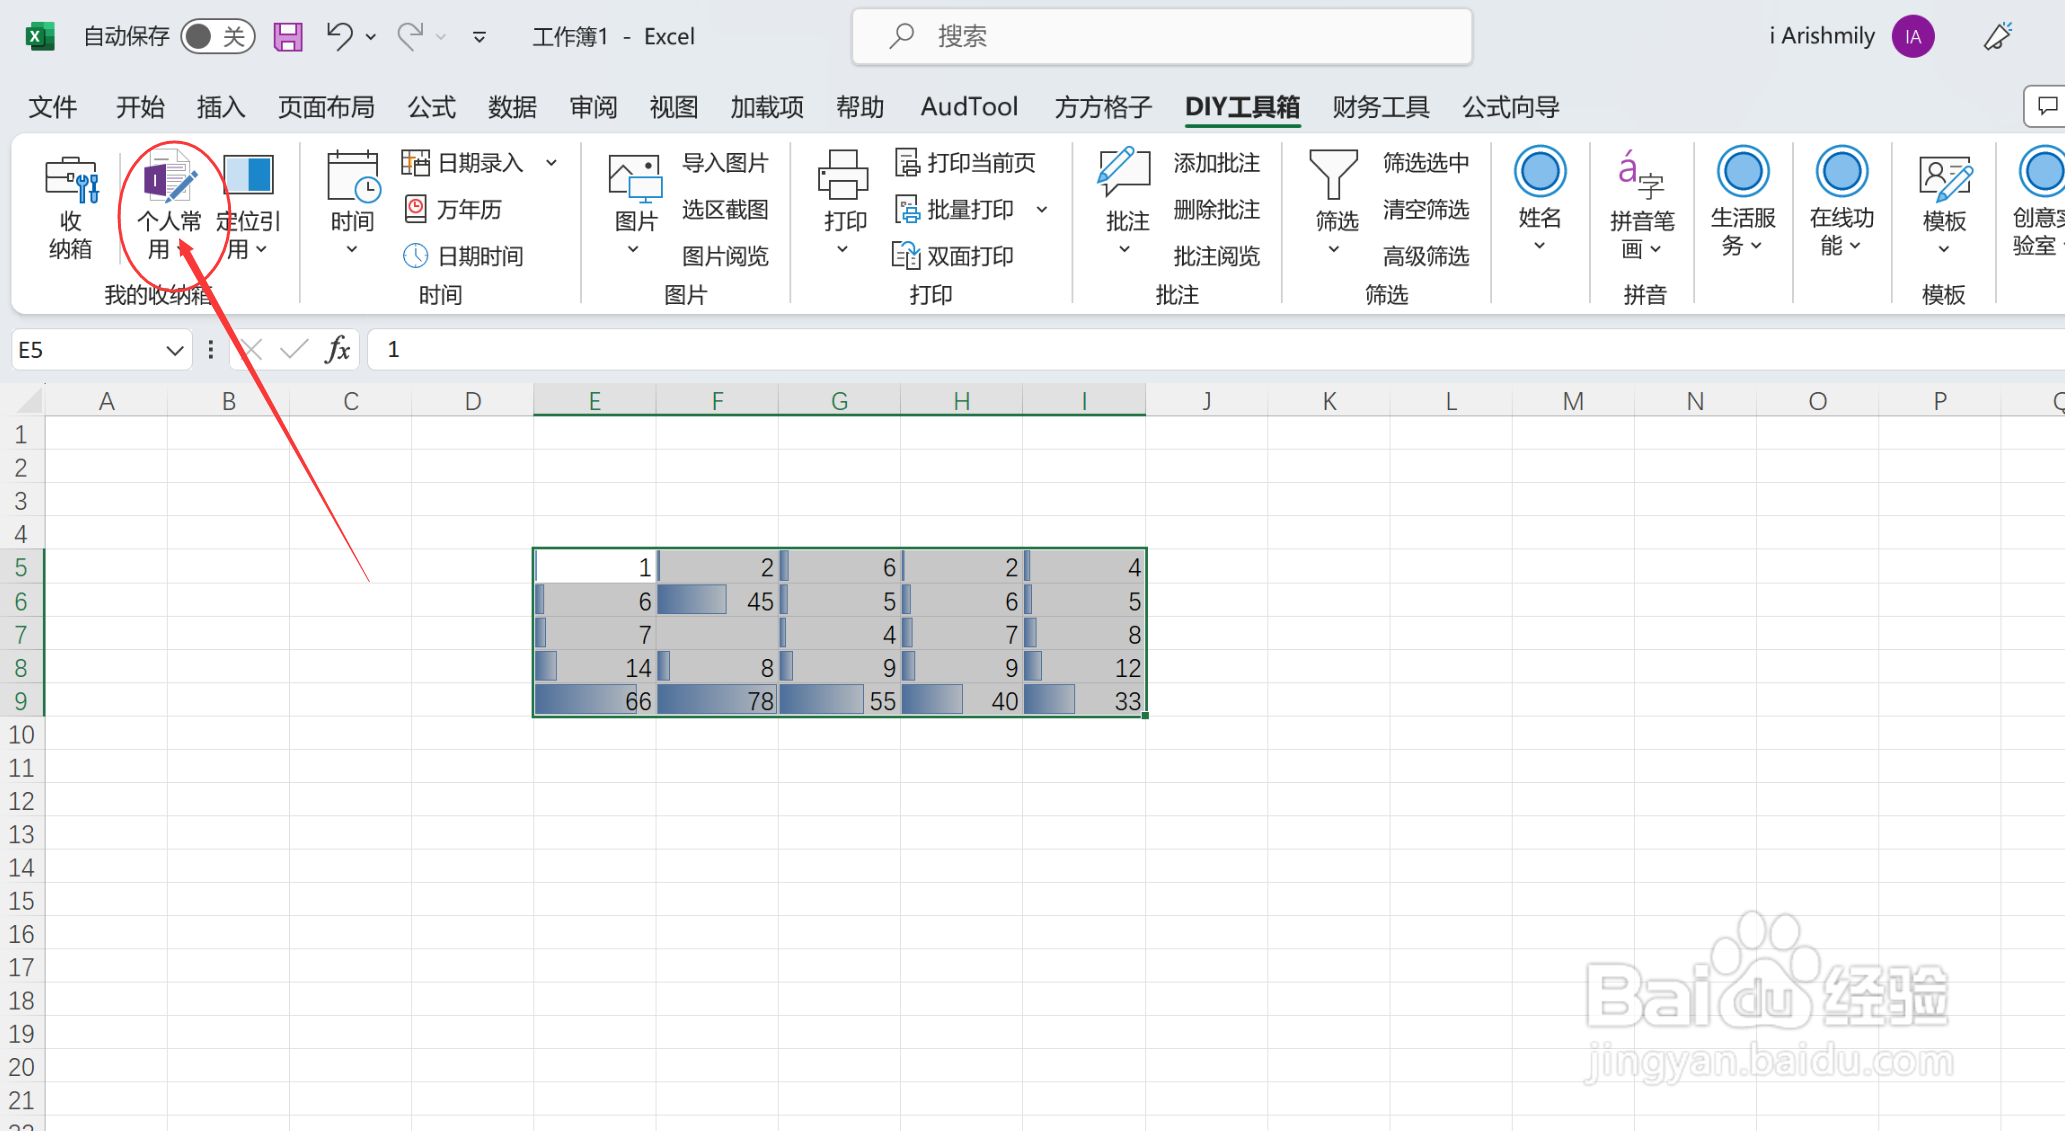
Task: Select the 图片 tool
Action: 633,200
